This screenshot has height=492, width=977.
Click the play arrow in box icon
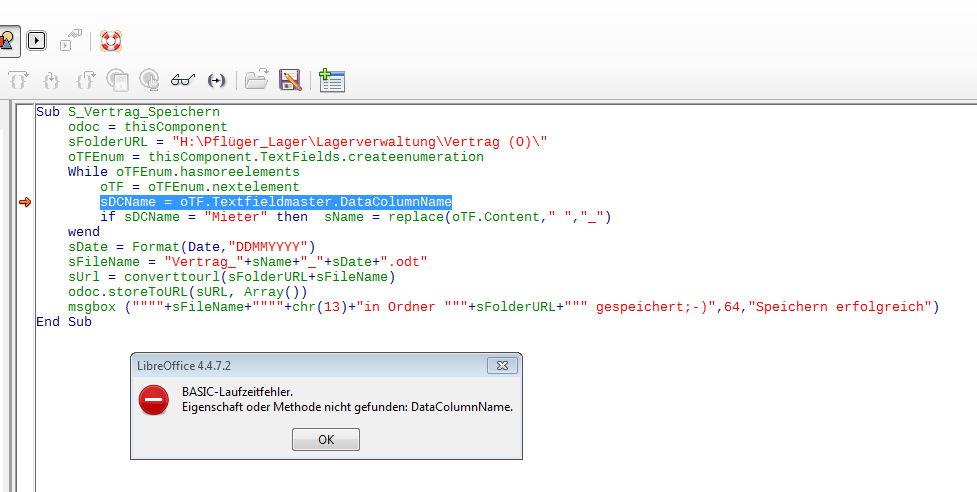[x=37, y=41]
